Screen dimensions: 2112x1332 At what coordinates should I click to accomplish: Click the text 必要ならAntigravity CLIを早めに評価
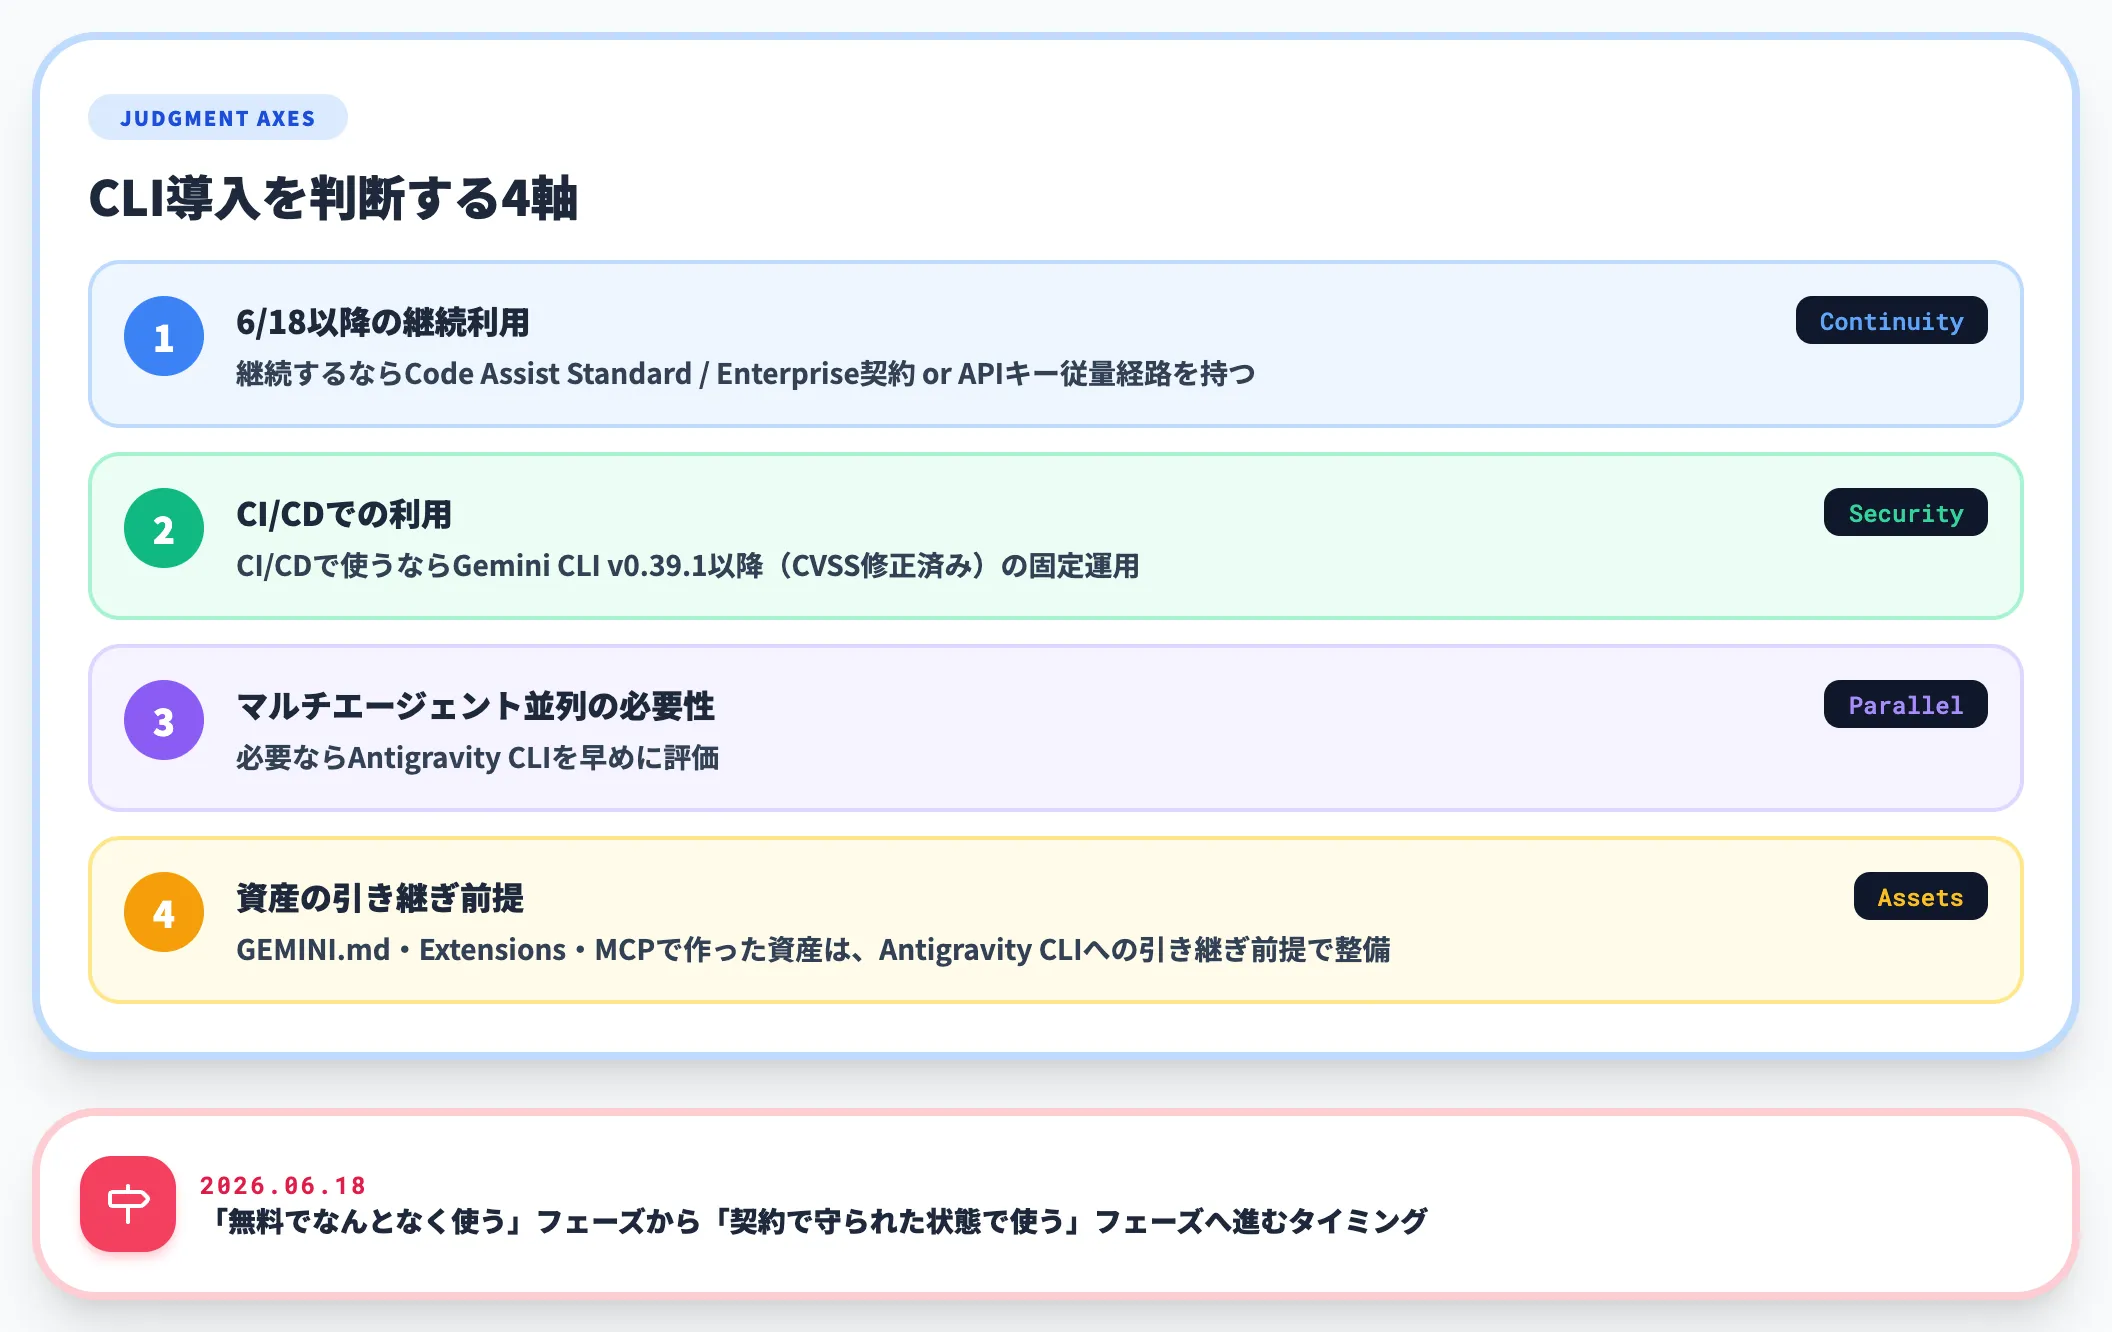click(x=478, y=758)
